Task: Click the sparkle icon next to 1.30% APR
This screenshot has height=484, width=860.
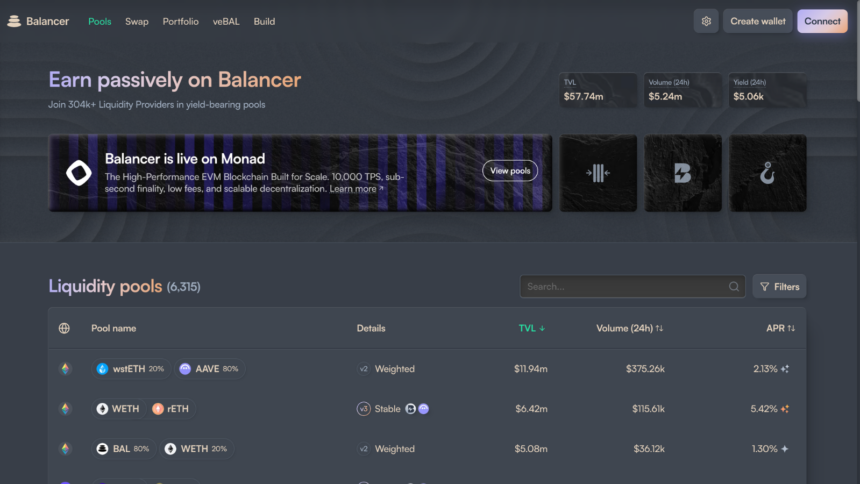Action: point(785,449)
